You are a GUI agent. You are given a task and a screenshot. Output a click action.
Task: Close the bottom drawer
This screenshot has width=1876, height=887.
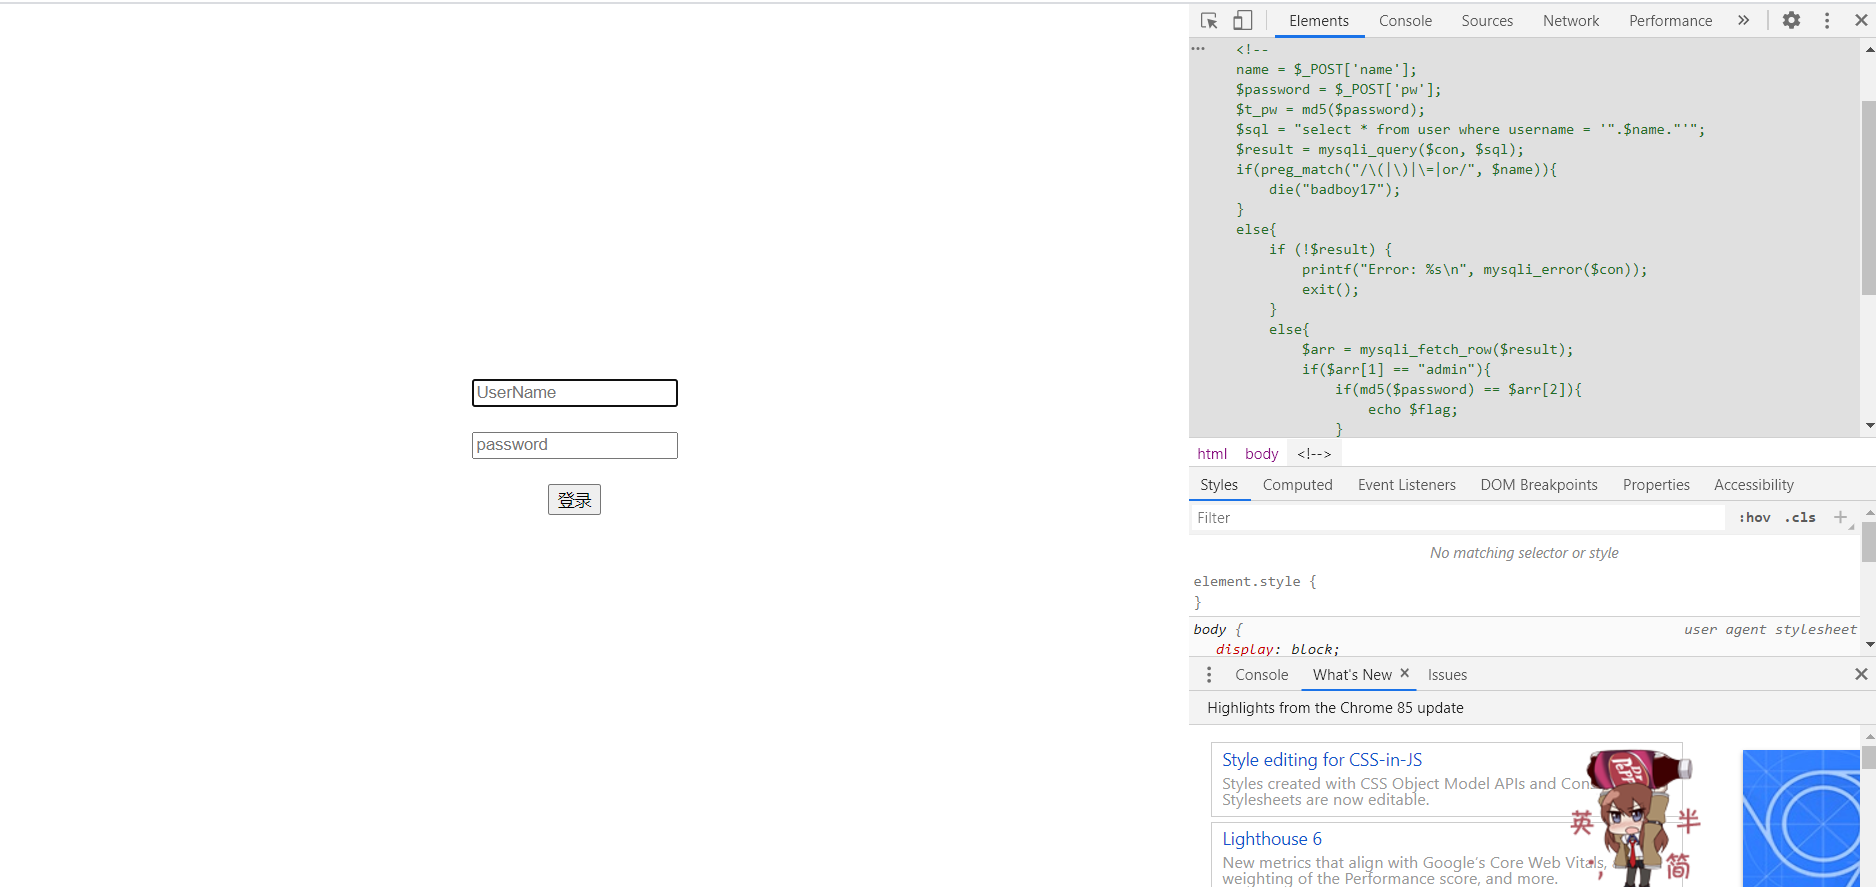[x=1861, y=675]
